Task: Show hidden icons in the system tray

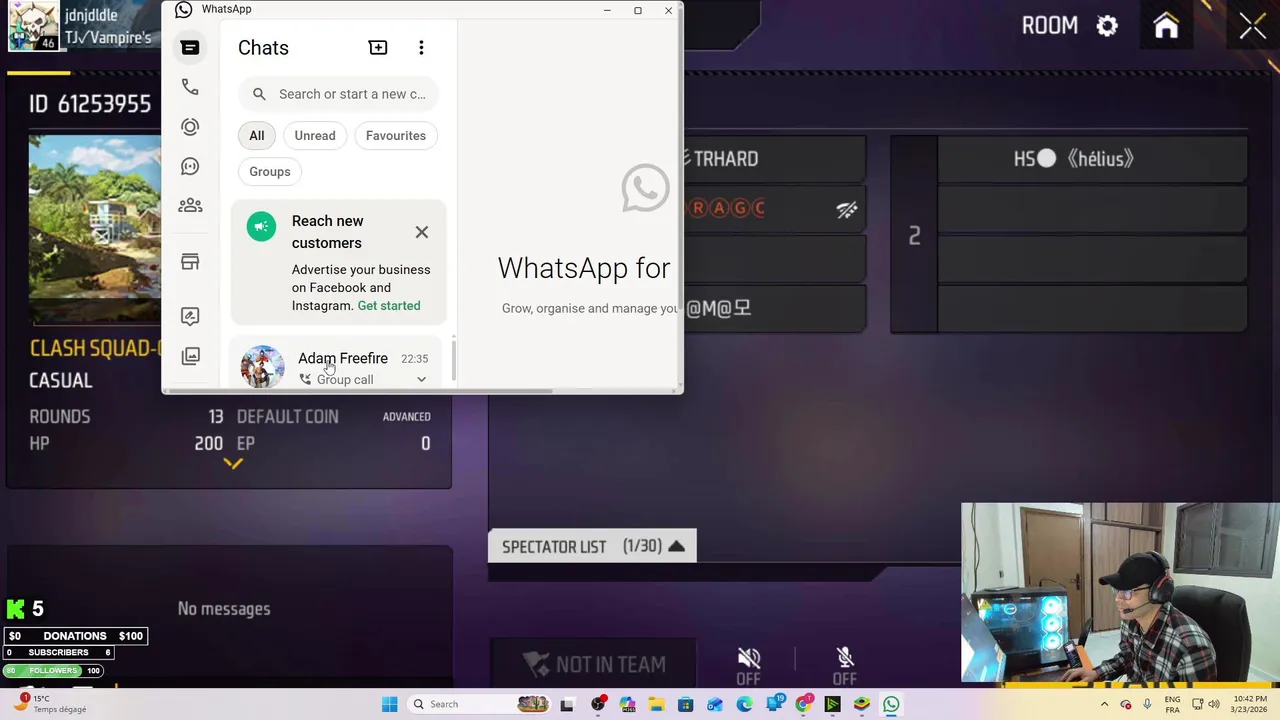Action: tap(1104, 704)
